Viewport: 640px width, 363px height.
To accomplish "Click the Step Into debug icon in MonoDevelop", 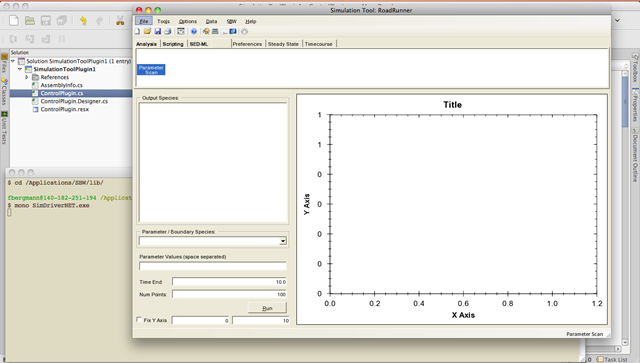I will (30, 39).
